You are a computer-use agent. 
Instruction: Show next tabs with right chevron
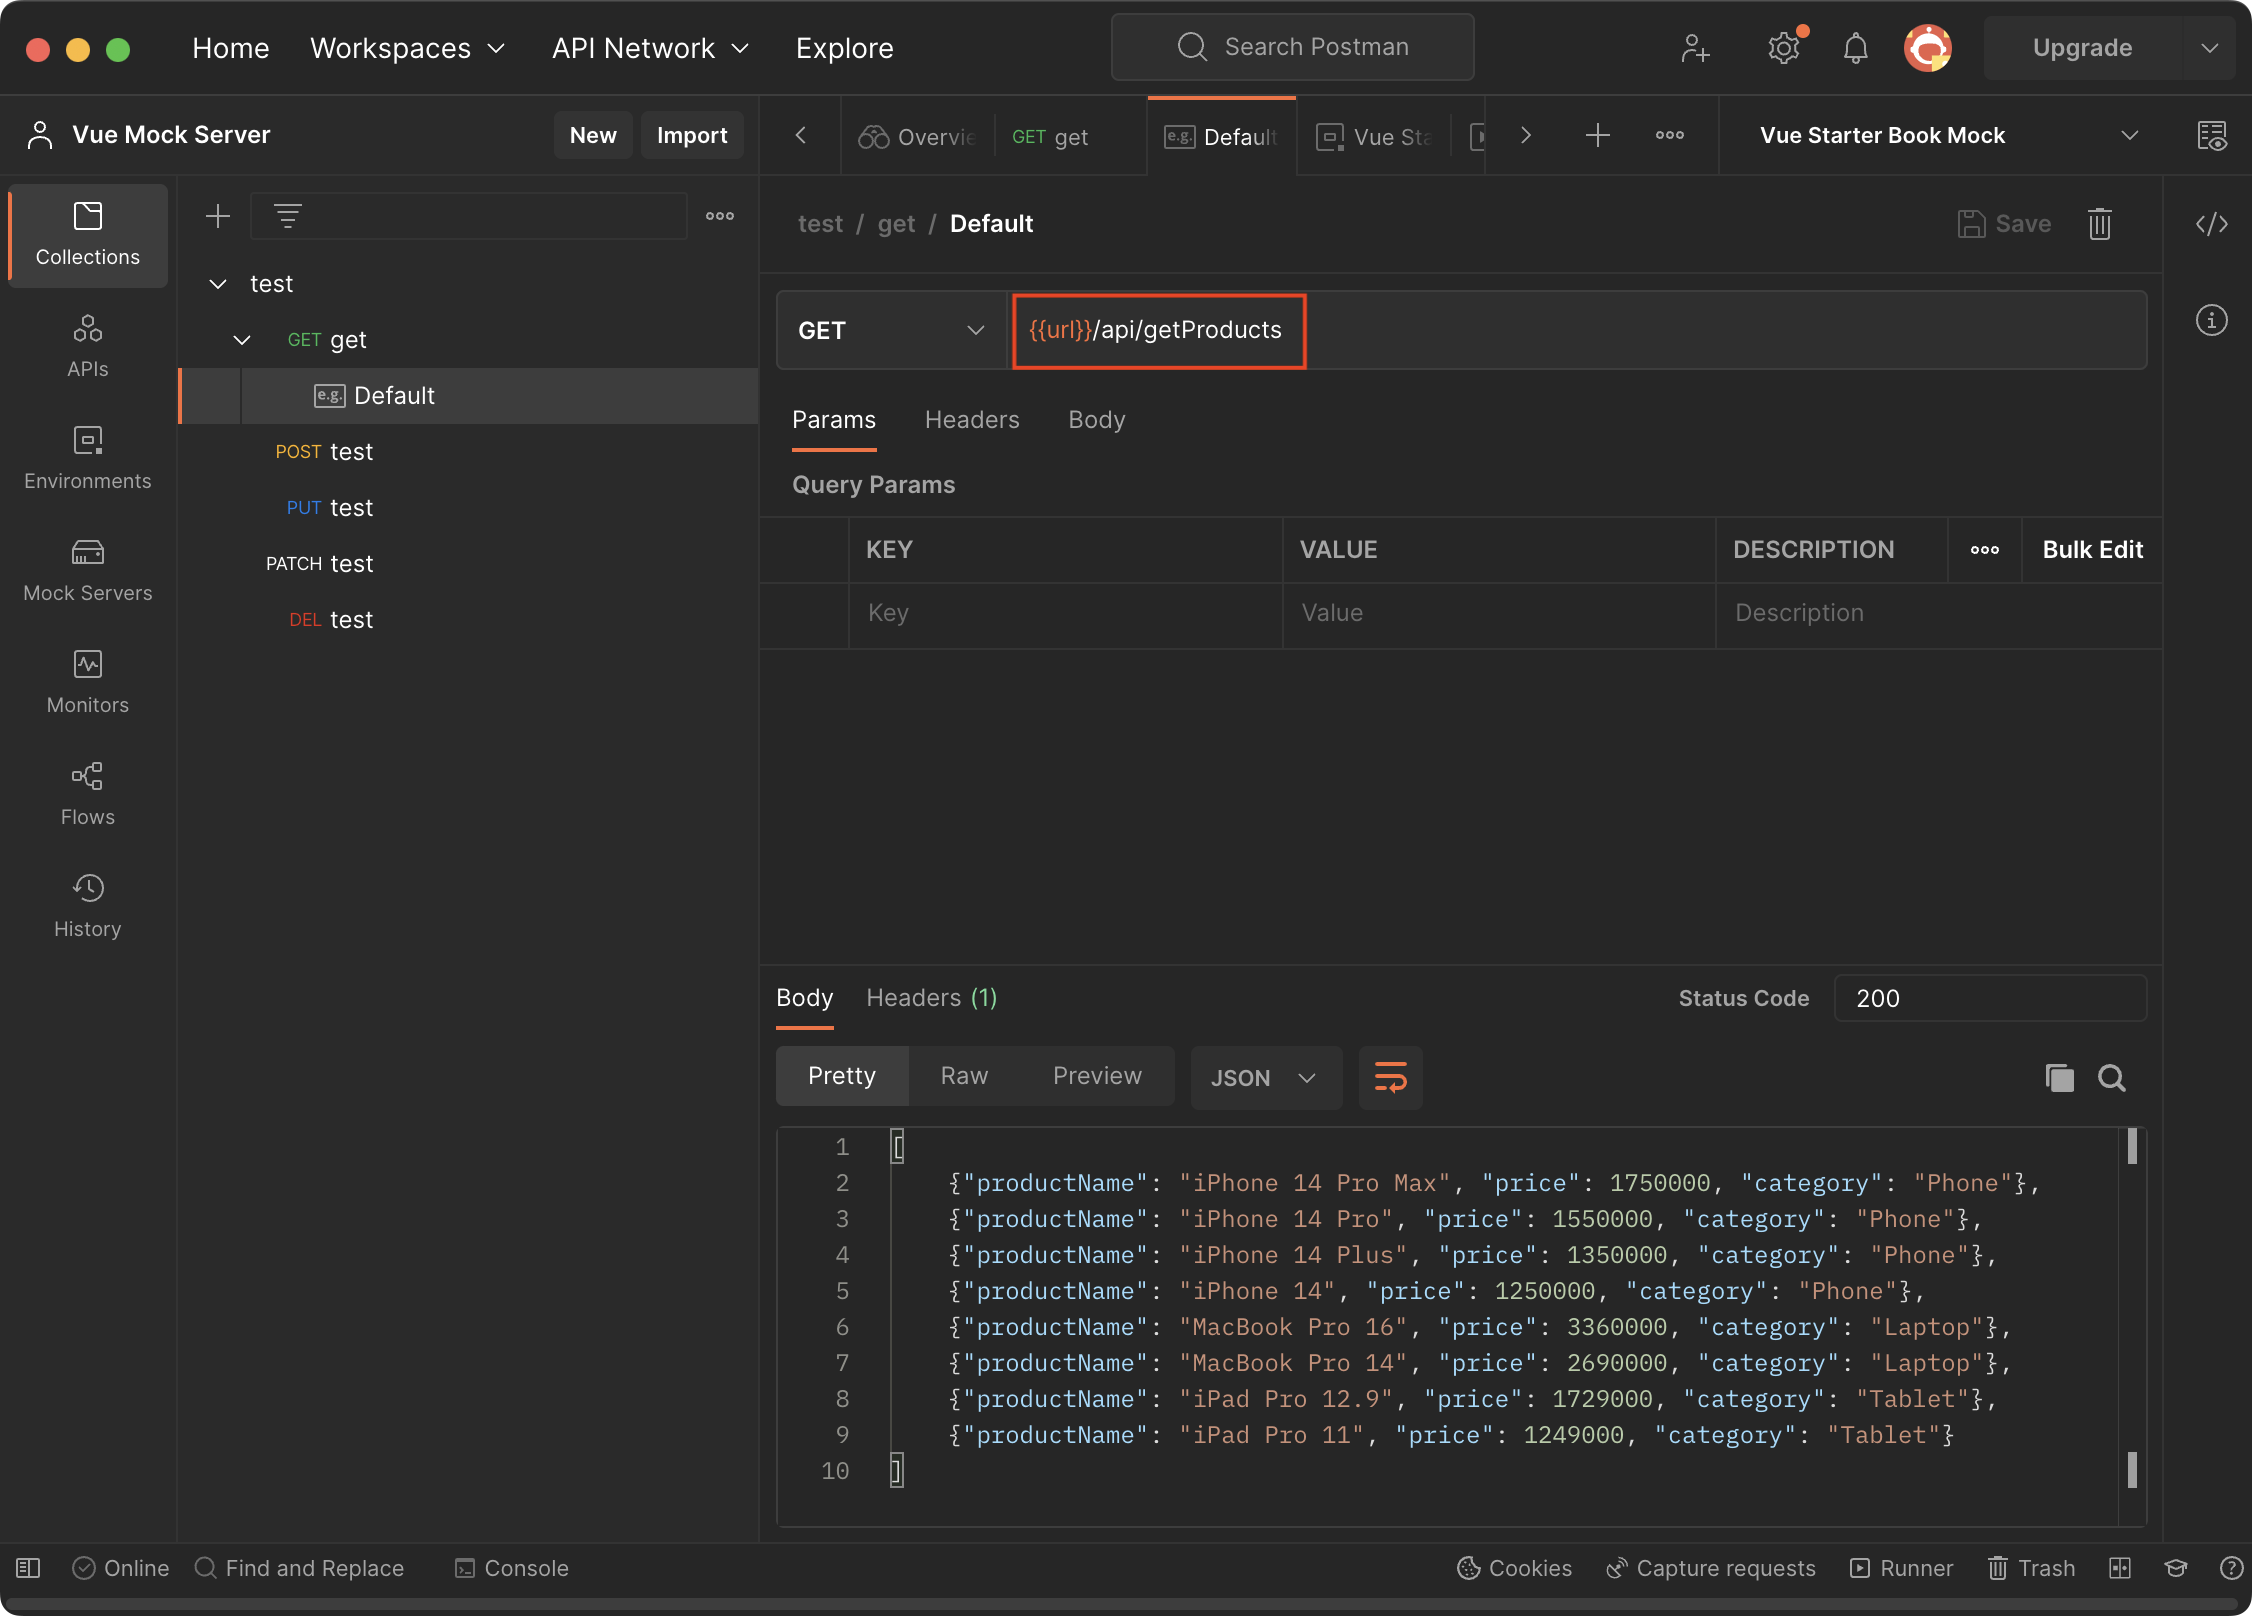[1525, 135]
